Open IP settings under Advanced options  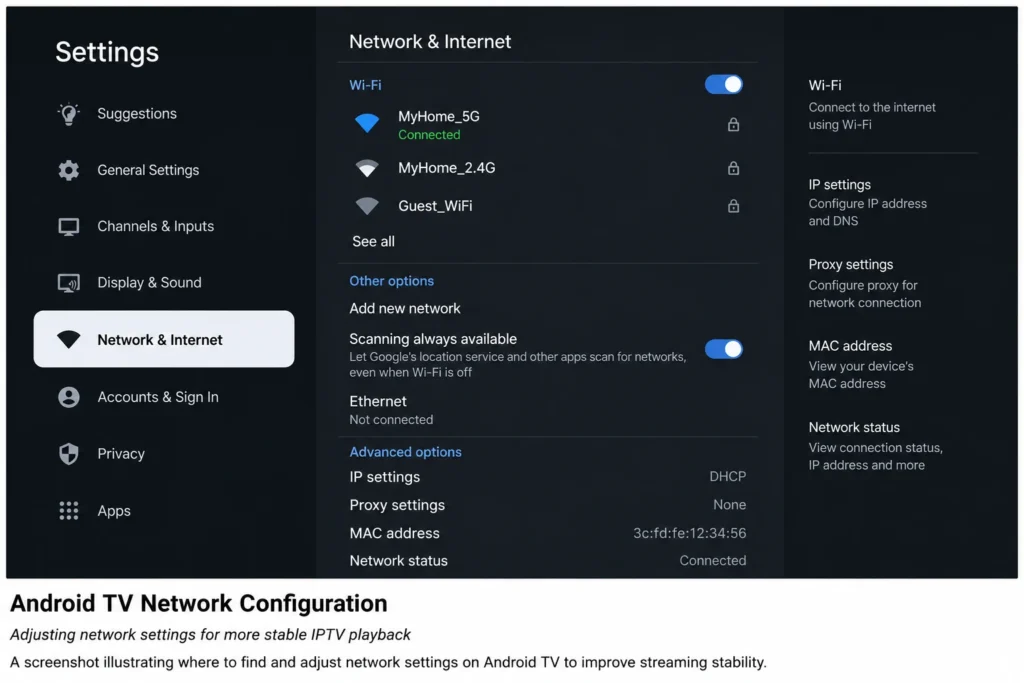547,477
